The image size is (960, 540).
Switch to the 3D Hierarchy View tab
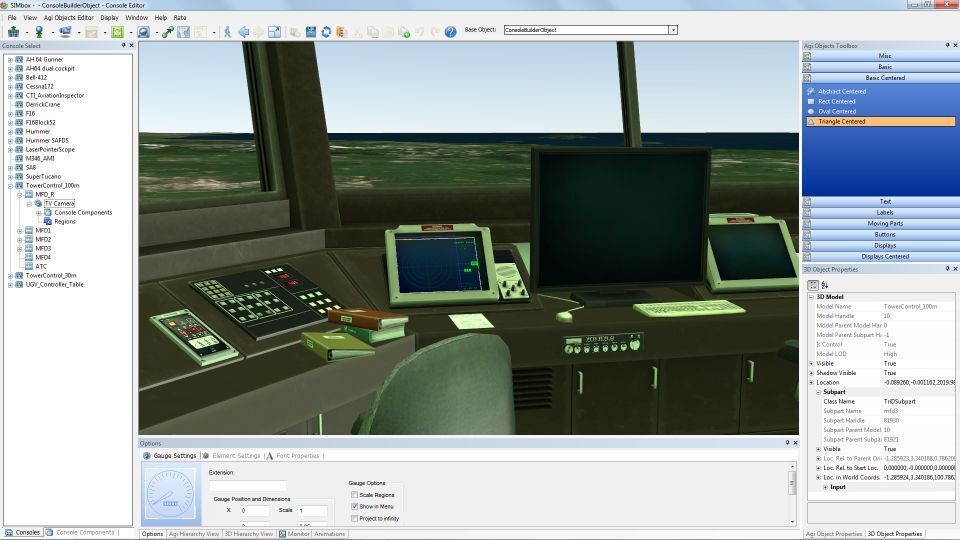[248, 534]
